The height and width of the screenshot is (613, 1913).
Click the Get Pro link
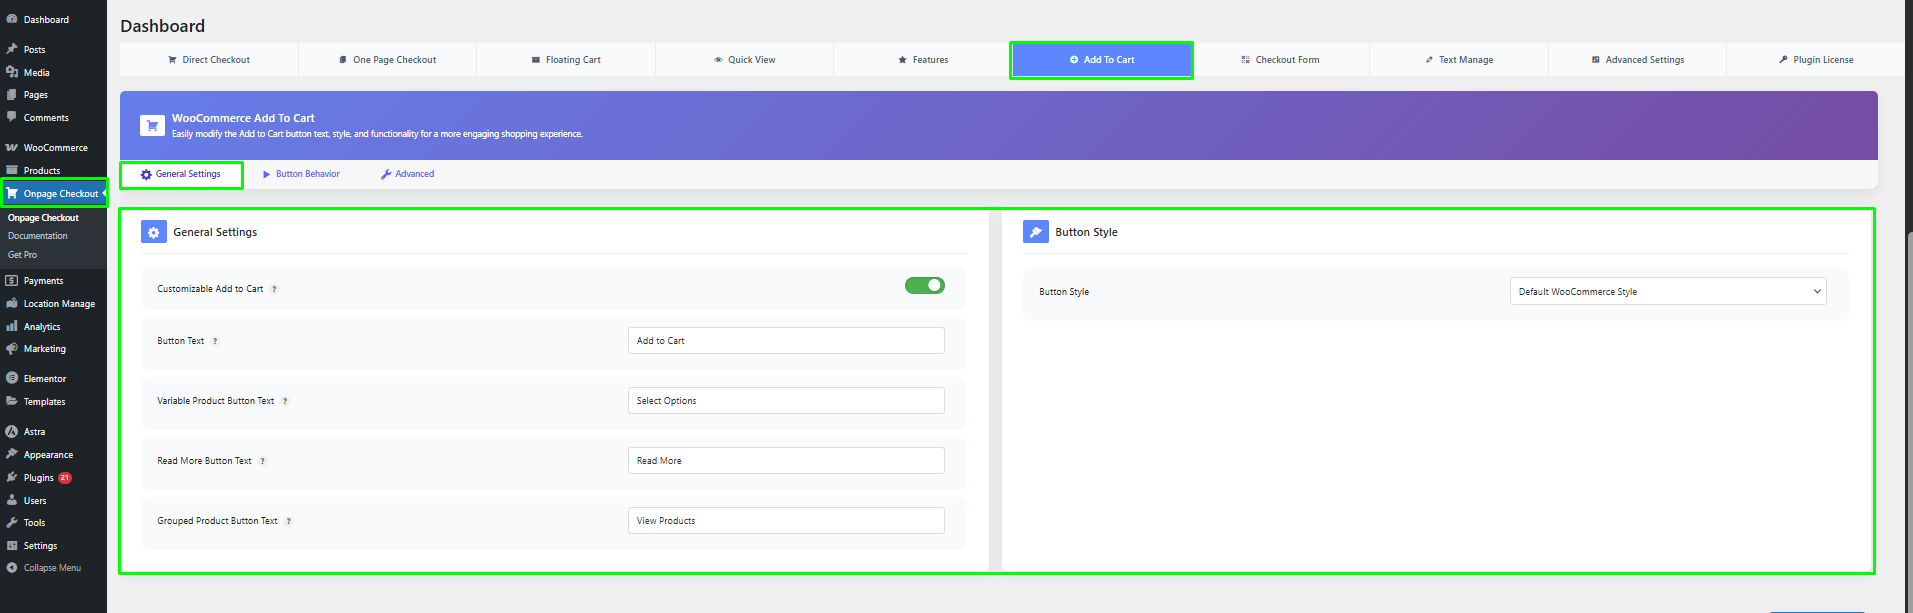pos(23,255)
